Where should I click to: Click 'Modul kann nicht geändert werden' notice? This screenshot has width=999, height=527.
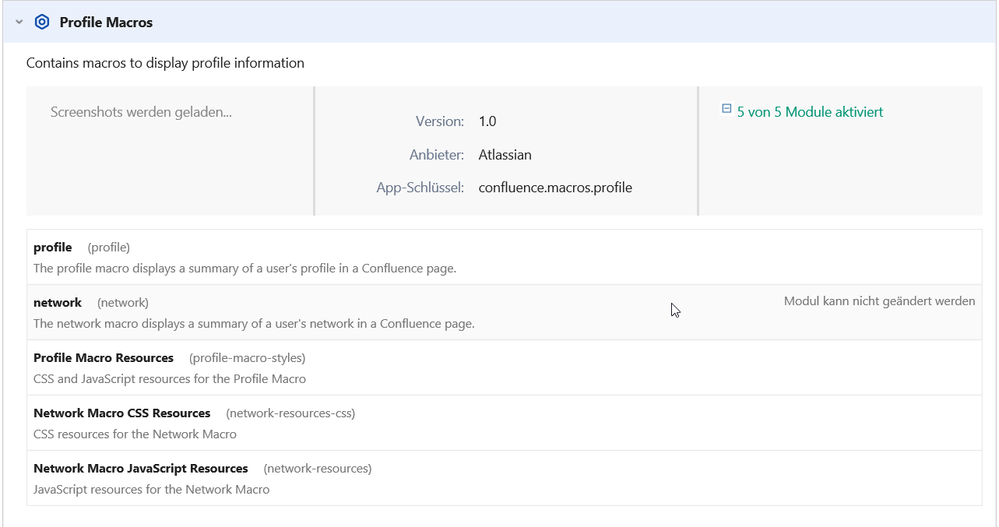point(879,301)
